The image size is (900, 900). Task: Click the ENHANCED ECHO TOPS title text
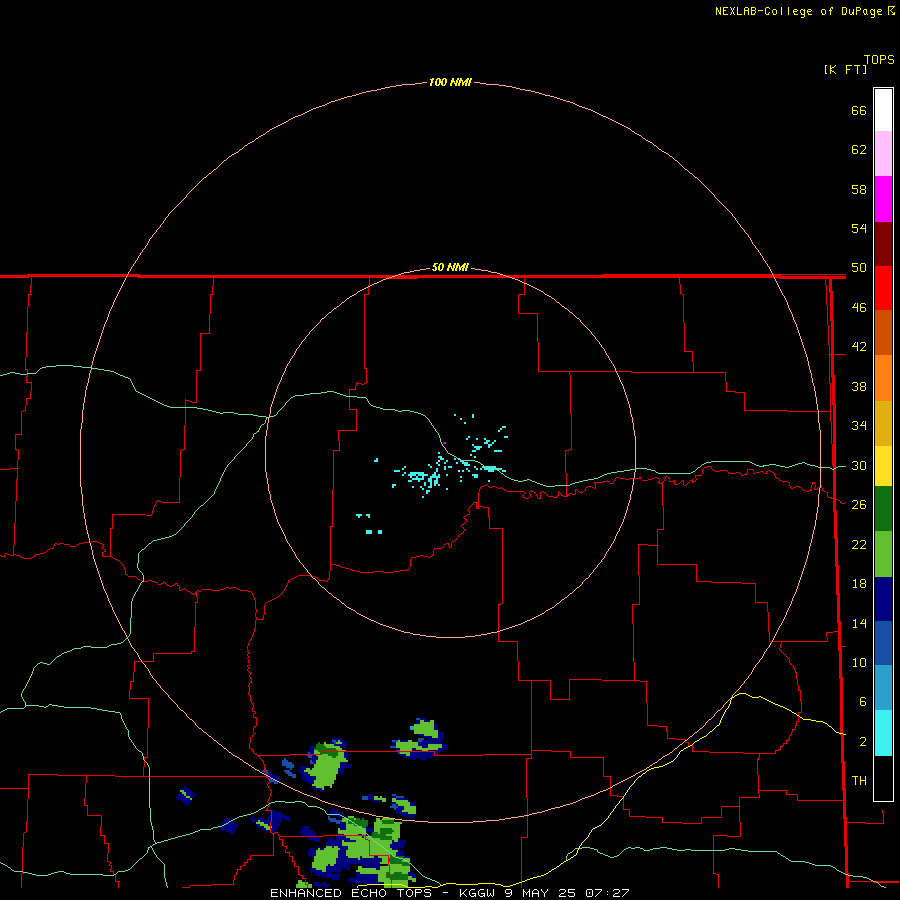351,893
